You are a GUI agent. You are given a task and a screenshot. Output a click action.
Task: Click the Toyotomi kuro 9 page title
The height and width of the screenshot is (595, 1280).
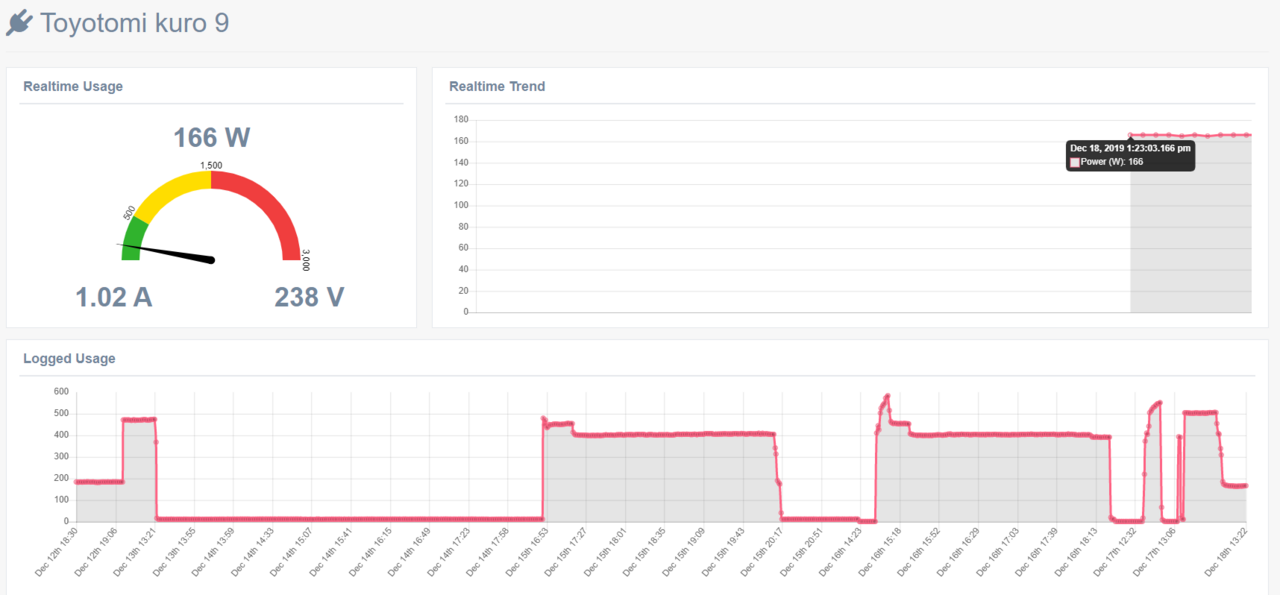(135, 23)
